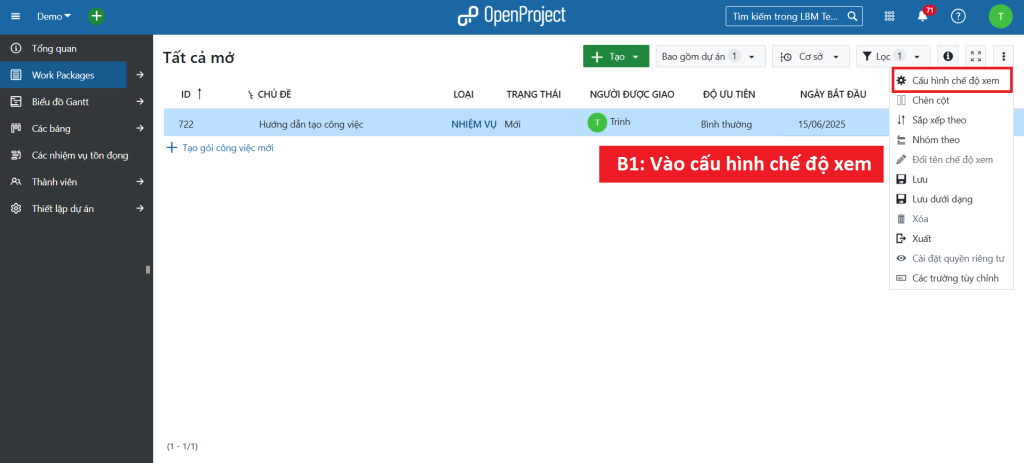Expand the Demo project dropdown
Image resolution: width=1024 pixels, height=463 pixels.
(54, 17)
